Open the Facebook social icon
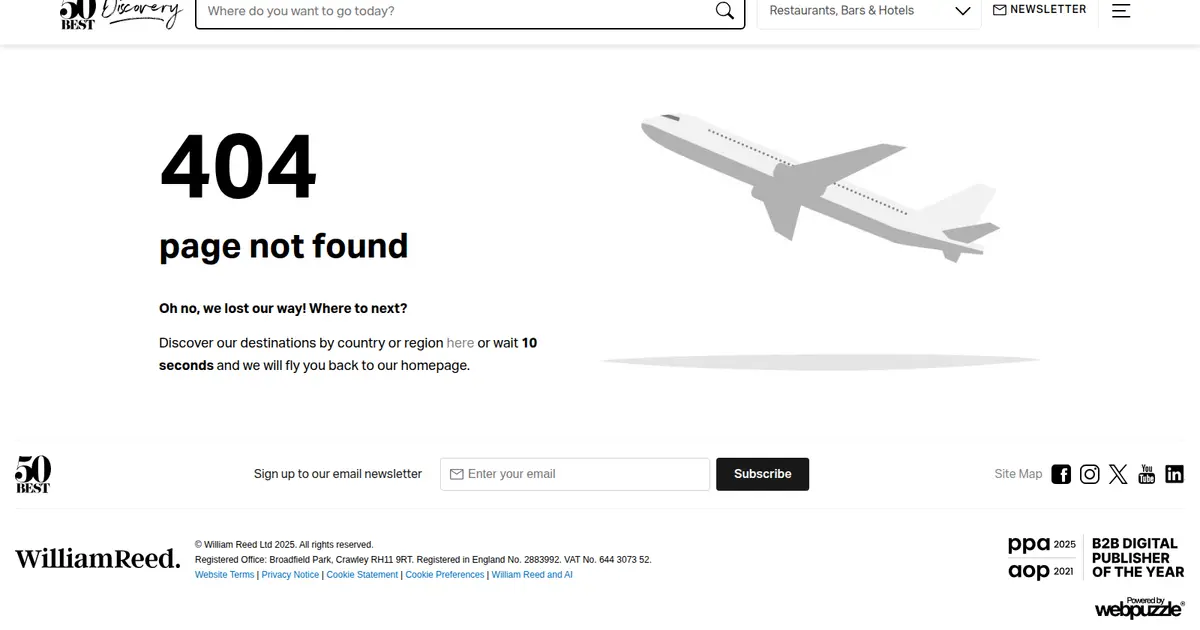Screen dimensions: 1200x630 tap(1061, 474)
